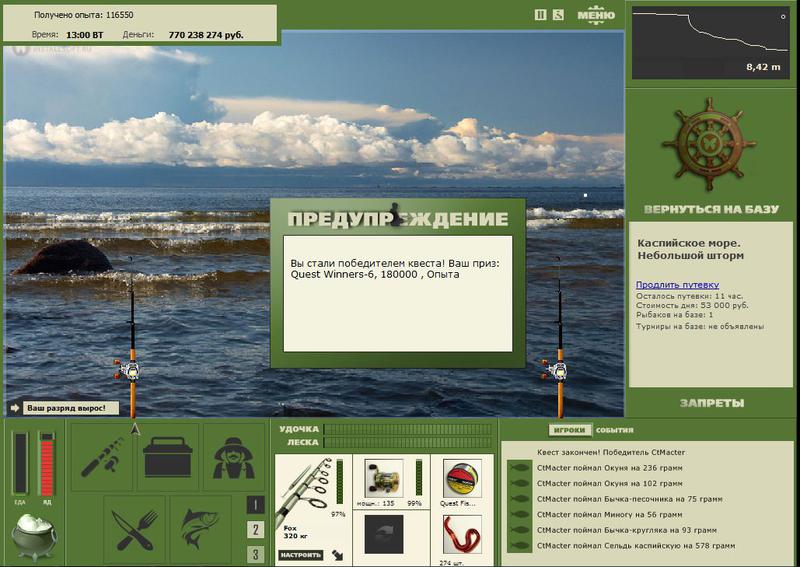Click fish icon beside Бычка-песочника на 75 грамм
Screen dimensions: 800x567
(x=519, y=499)
